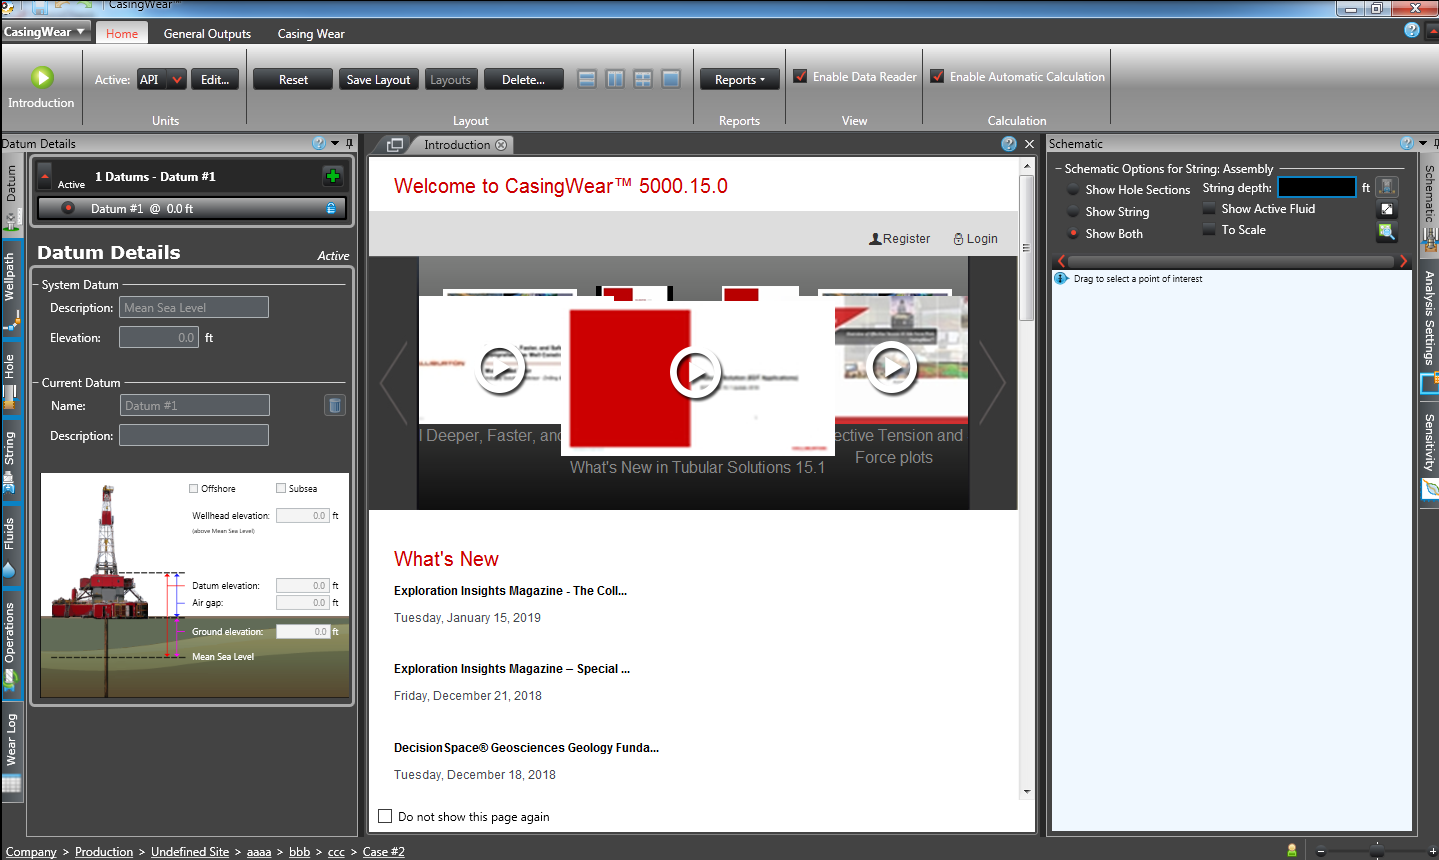
Task: Play the Deeper, Faster video thumbnail
Action: point(499,368)
